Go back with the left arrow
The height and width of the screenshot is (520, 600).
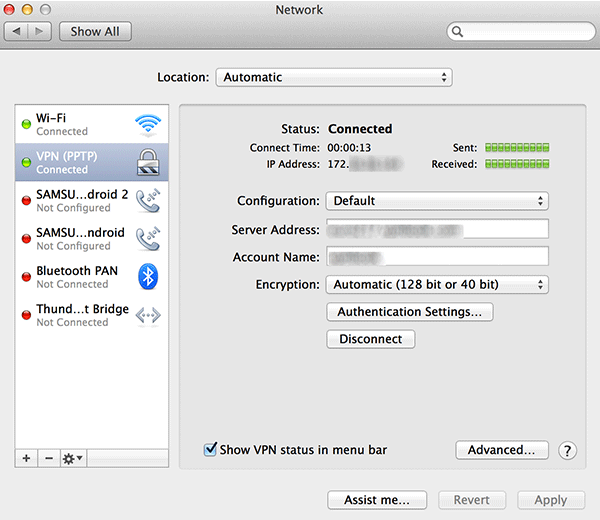(16, 31)
